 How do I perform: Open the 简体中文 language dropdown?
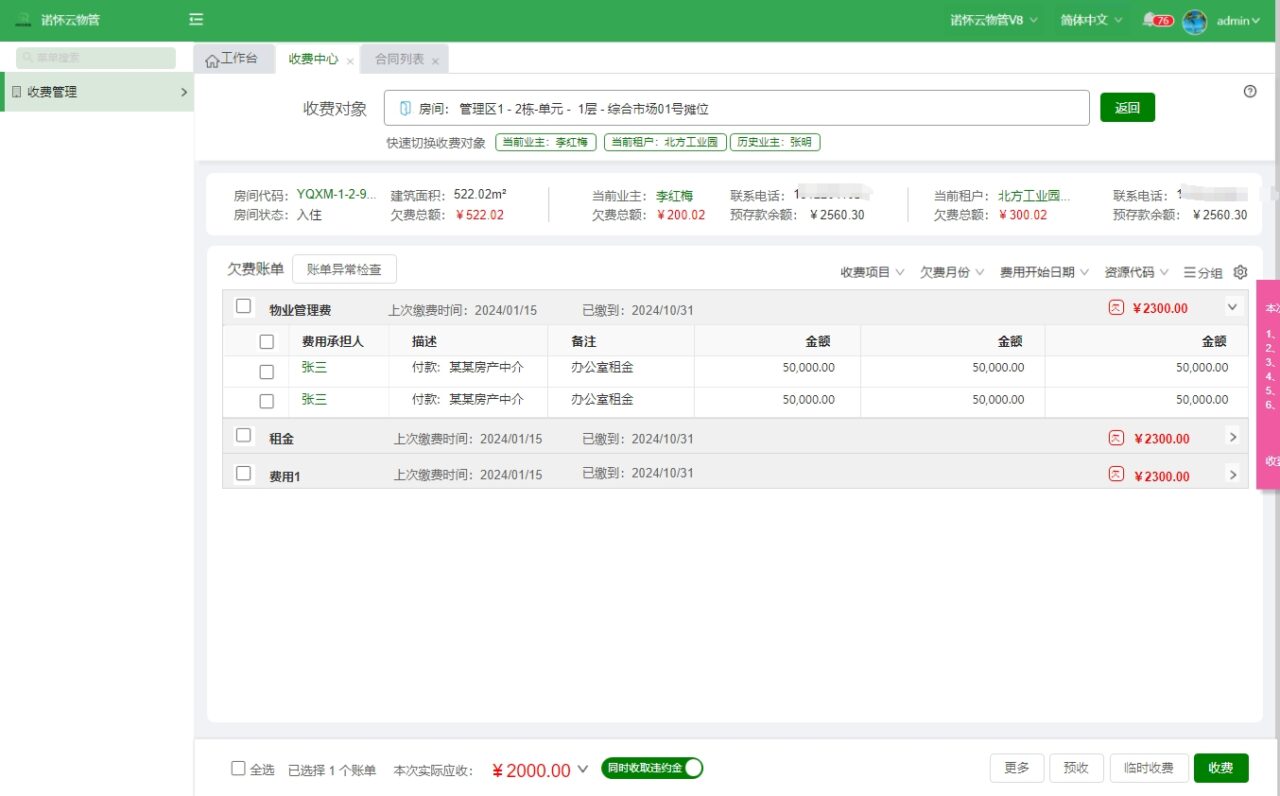1092,20
